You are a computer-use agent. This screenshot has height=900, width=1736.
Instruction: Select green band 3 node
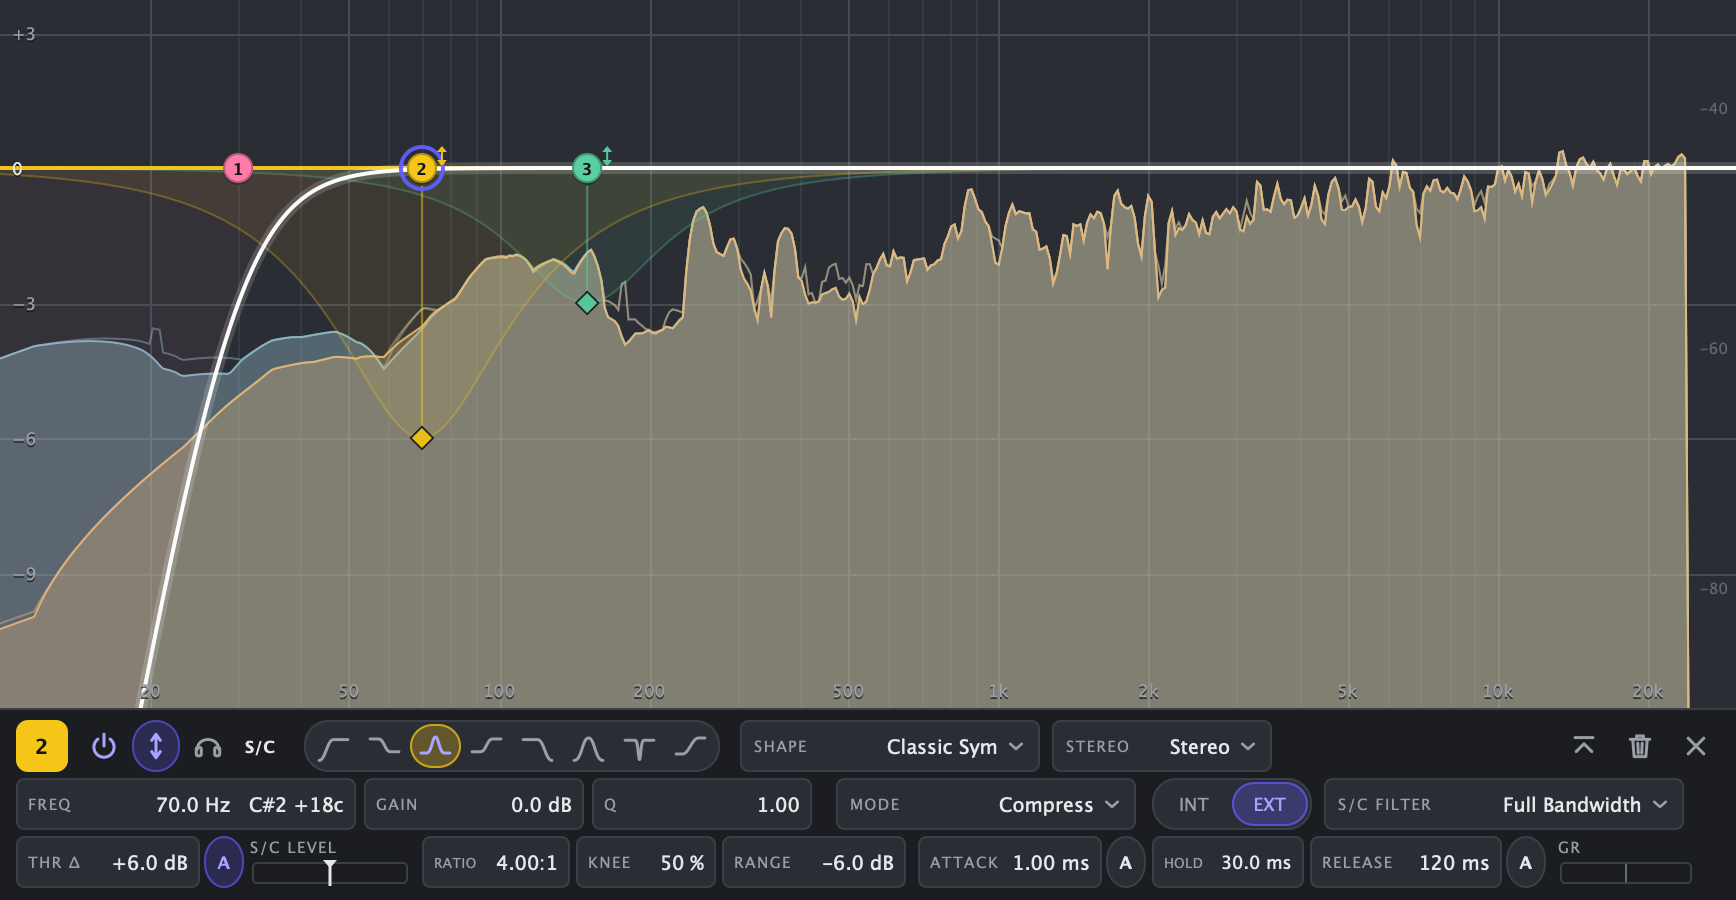point(587,169)
